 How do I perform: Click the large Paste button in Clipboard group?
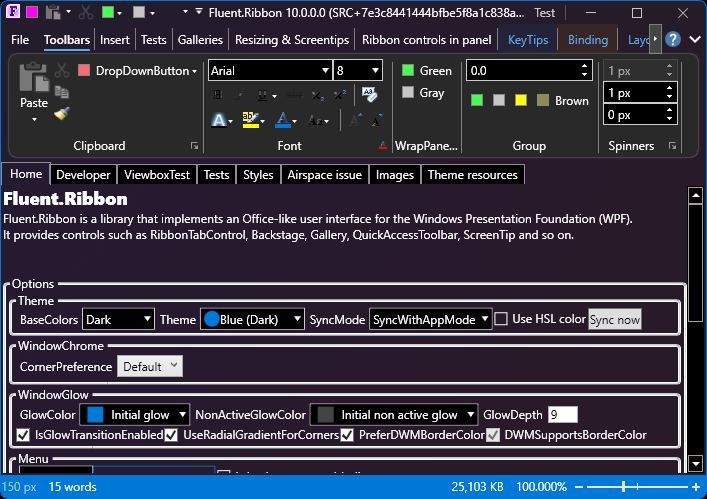(x=34, y=92)
